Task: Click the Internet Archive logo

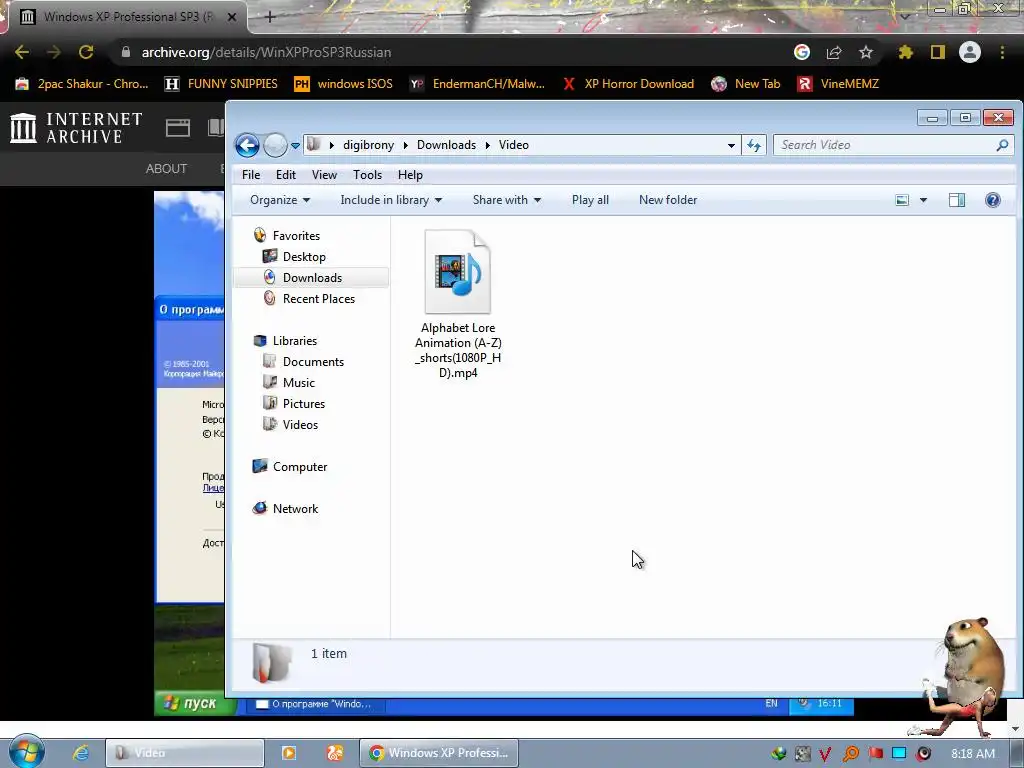Action: point(76,127)
